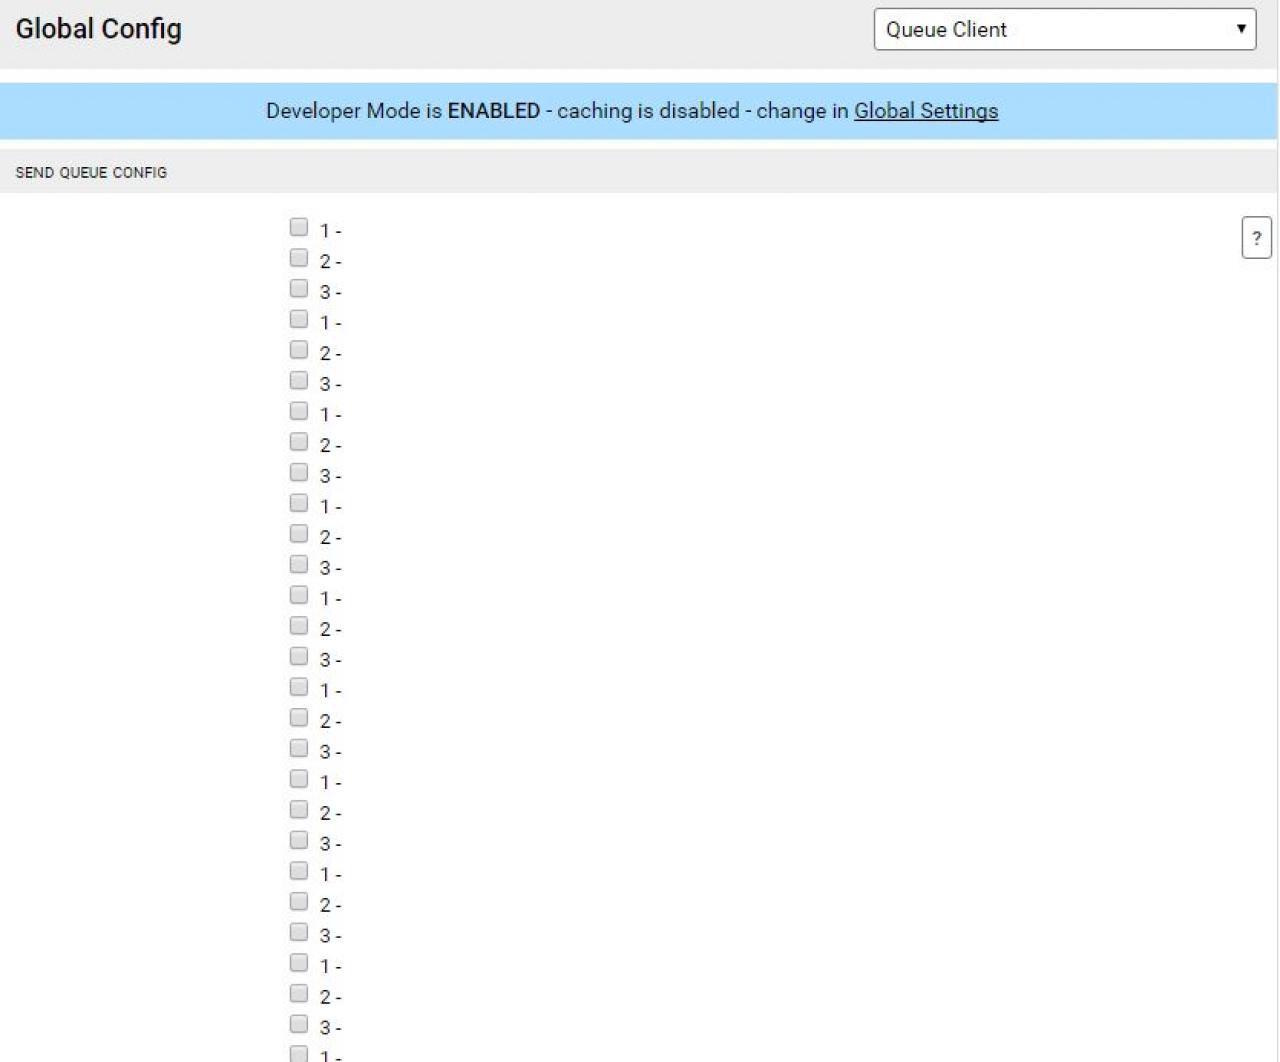Check the last fully visible "3 -" checkbox
Image resolution: width=1280 pixels, height=1062 pixels.
tap(299, 1024)
